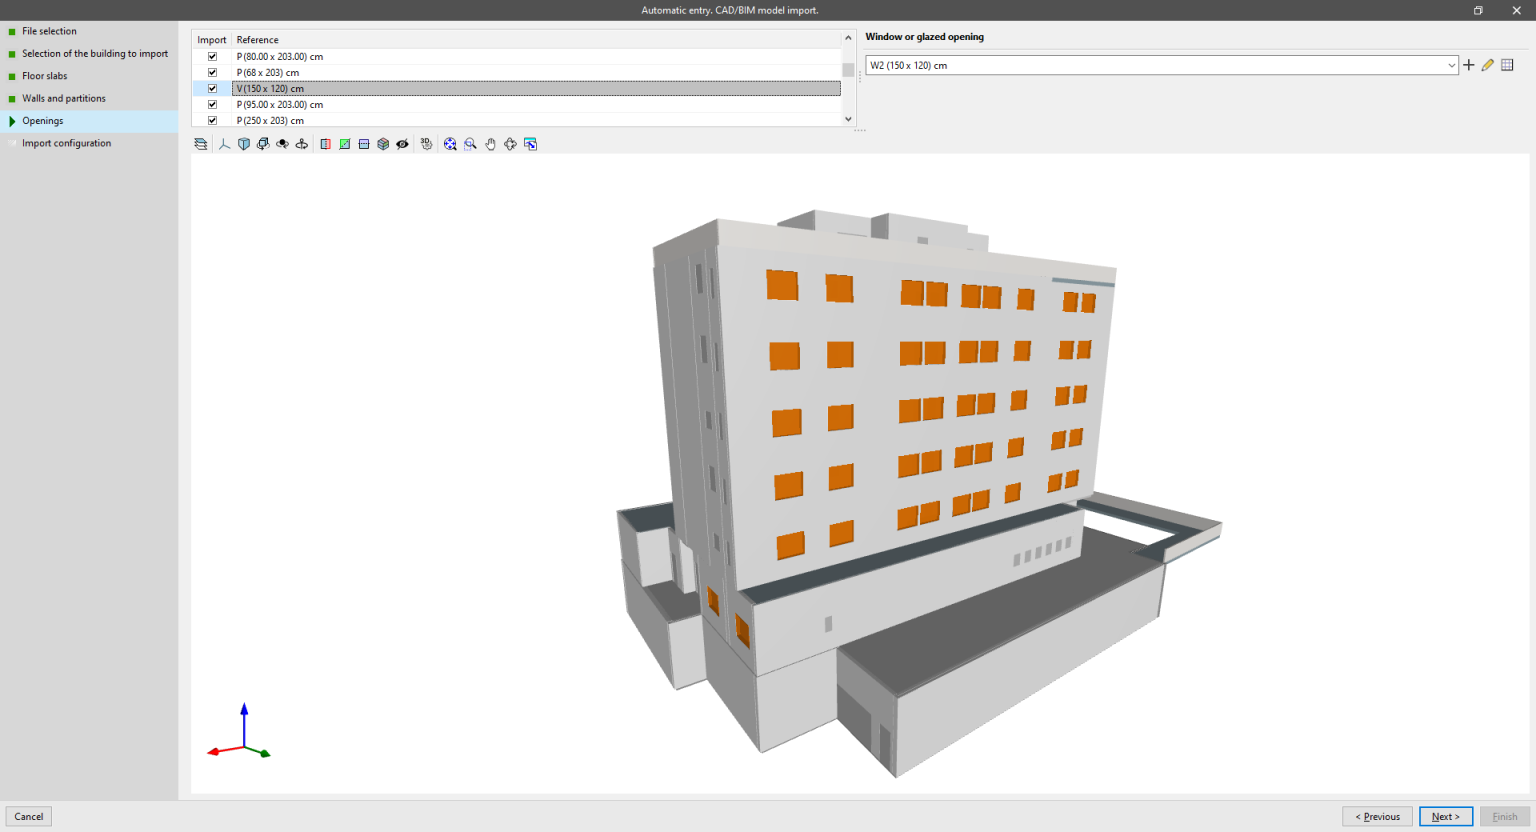The width and height of the screenshot is (1536, 832).
Task: Click the isometric cube view icon
Action: point(242,143)
